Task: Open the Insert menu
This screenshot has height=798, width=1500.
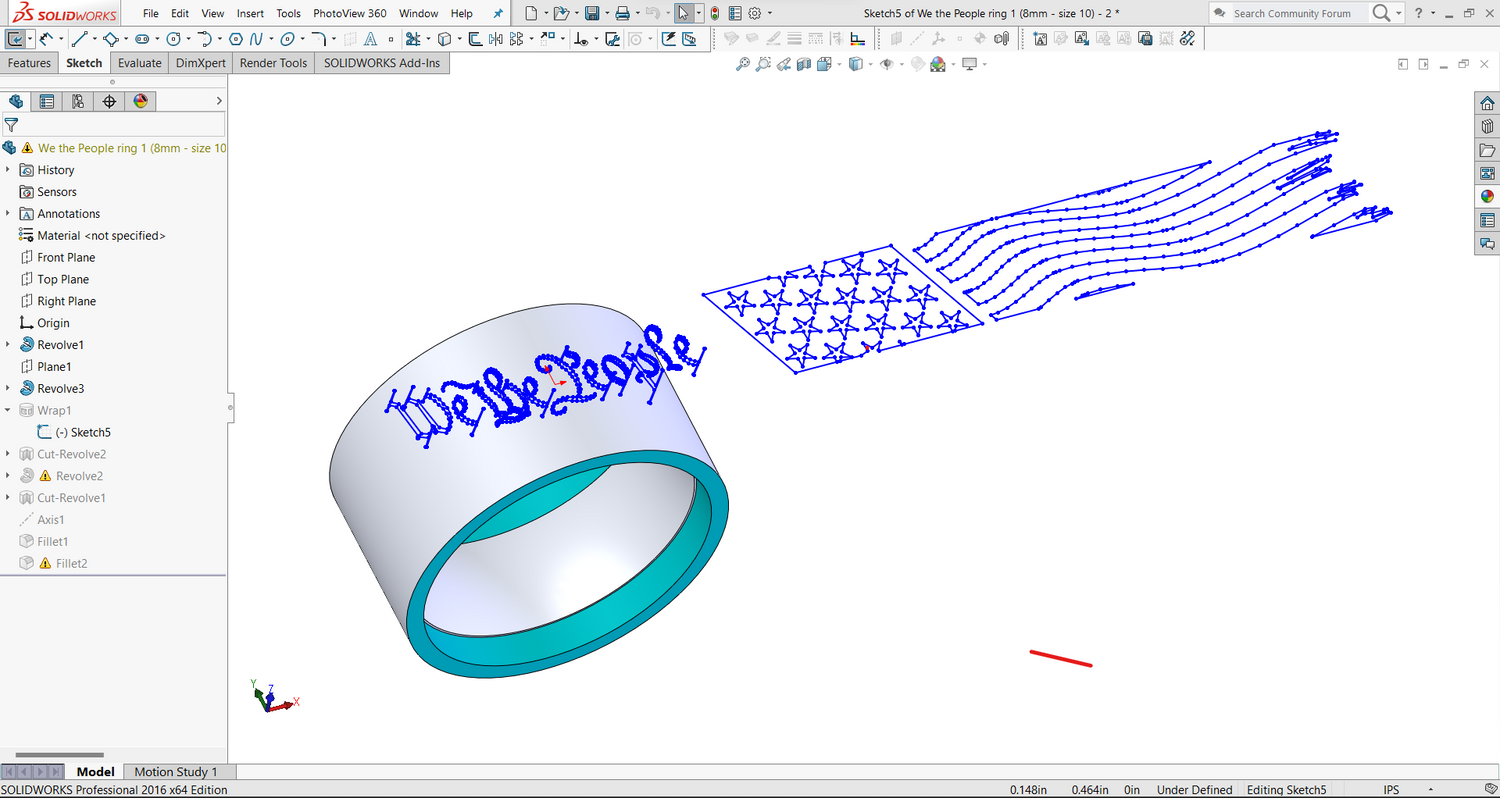Action: pos(250,14)
